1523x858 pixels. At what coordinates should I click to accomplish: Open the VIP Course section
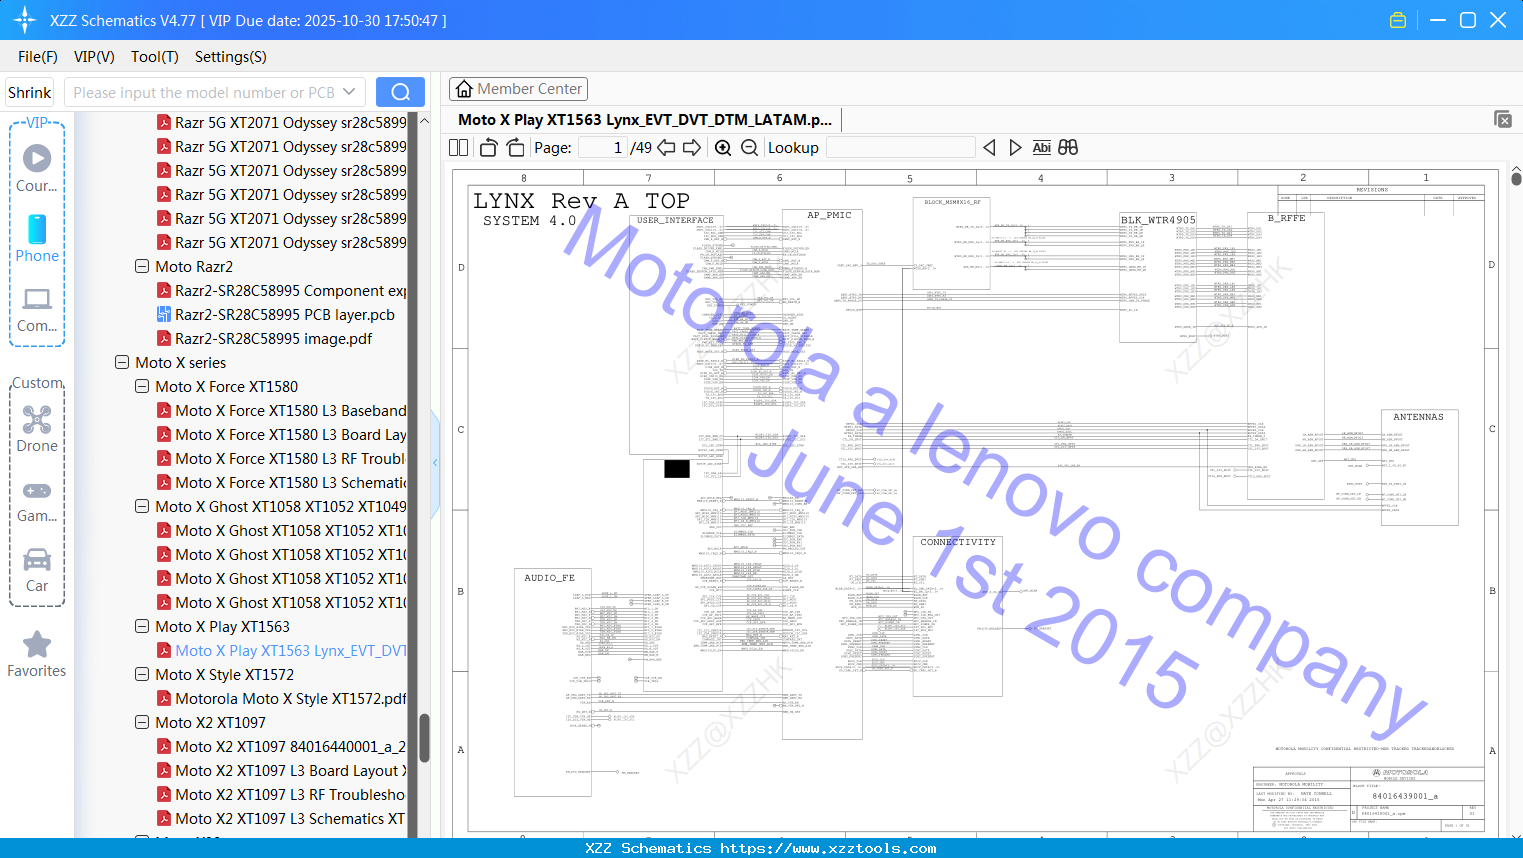(x=37, y=168)
